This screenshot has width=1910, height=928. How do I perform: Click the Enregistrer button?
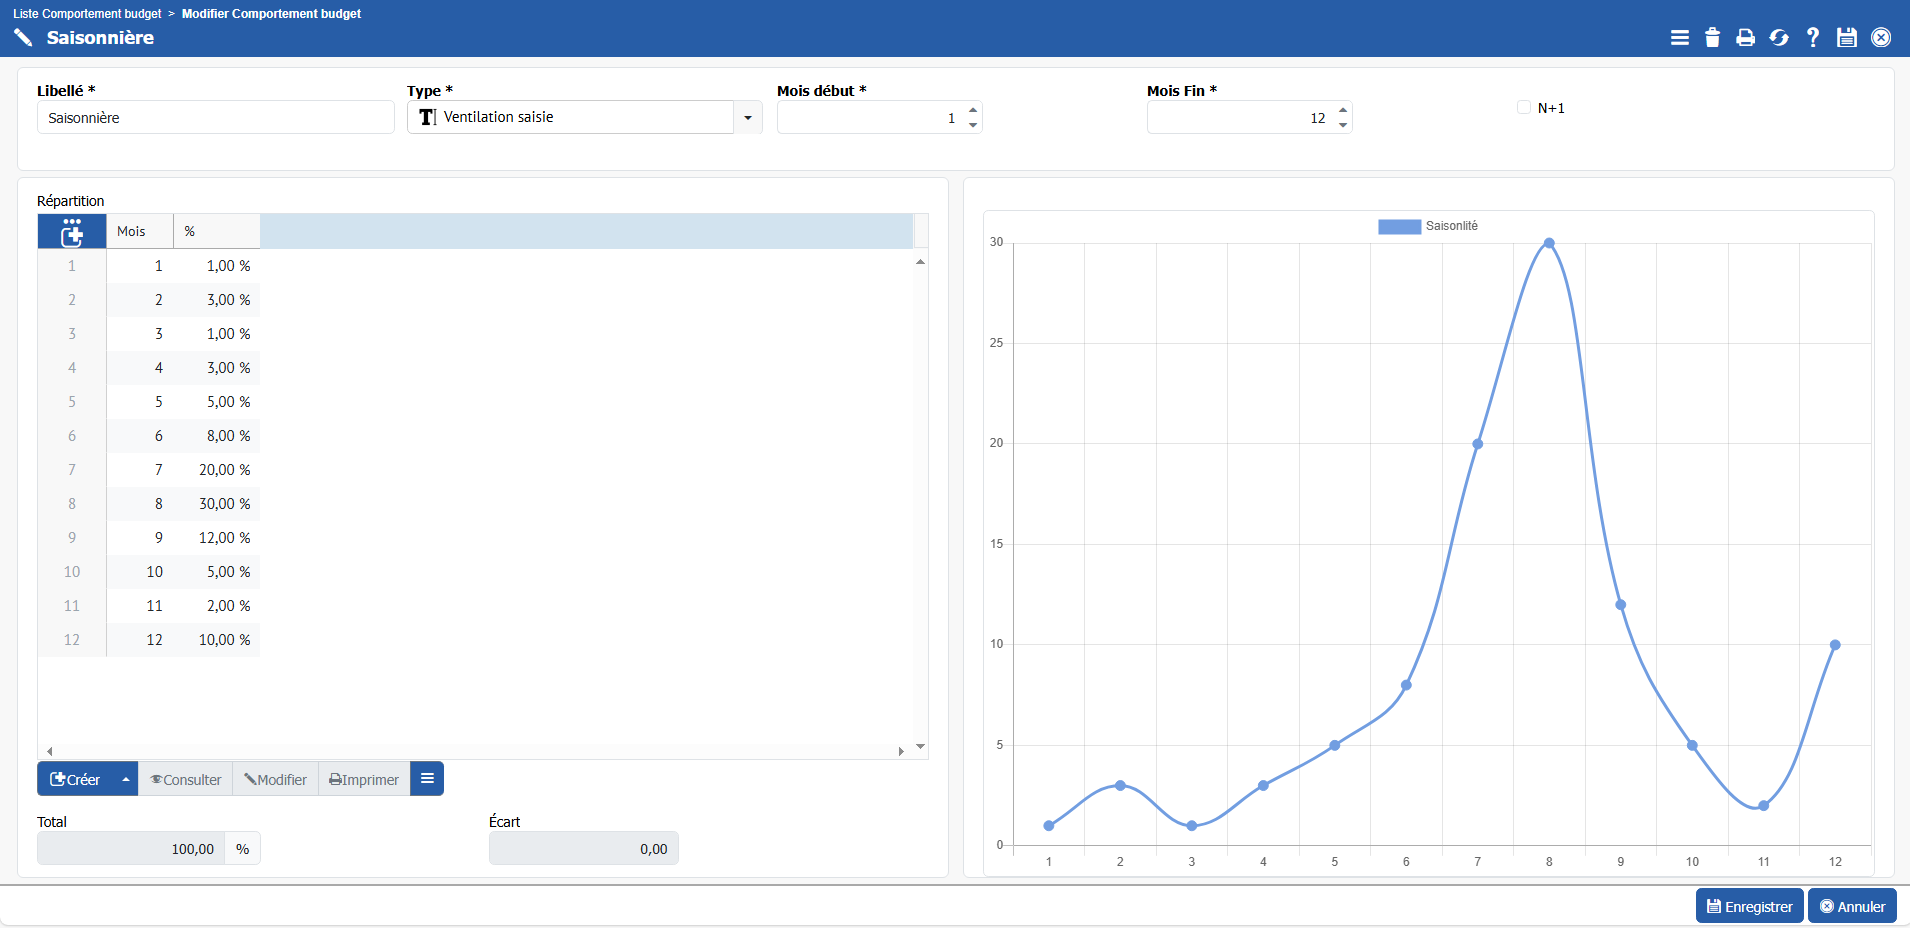click(x=1749, y=907)
